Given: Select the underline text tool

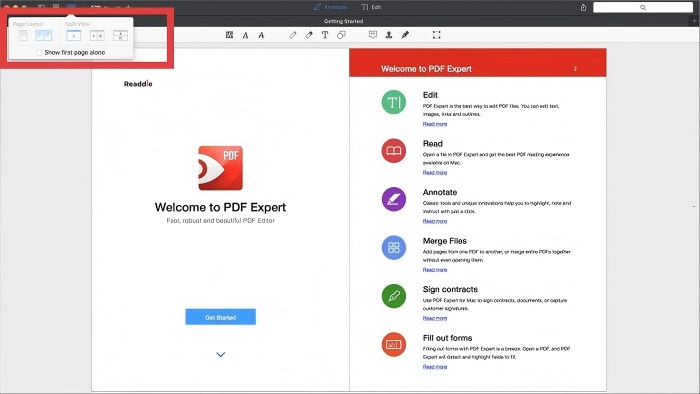Looking at the screenshot, I should [246, 35].
